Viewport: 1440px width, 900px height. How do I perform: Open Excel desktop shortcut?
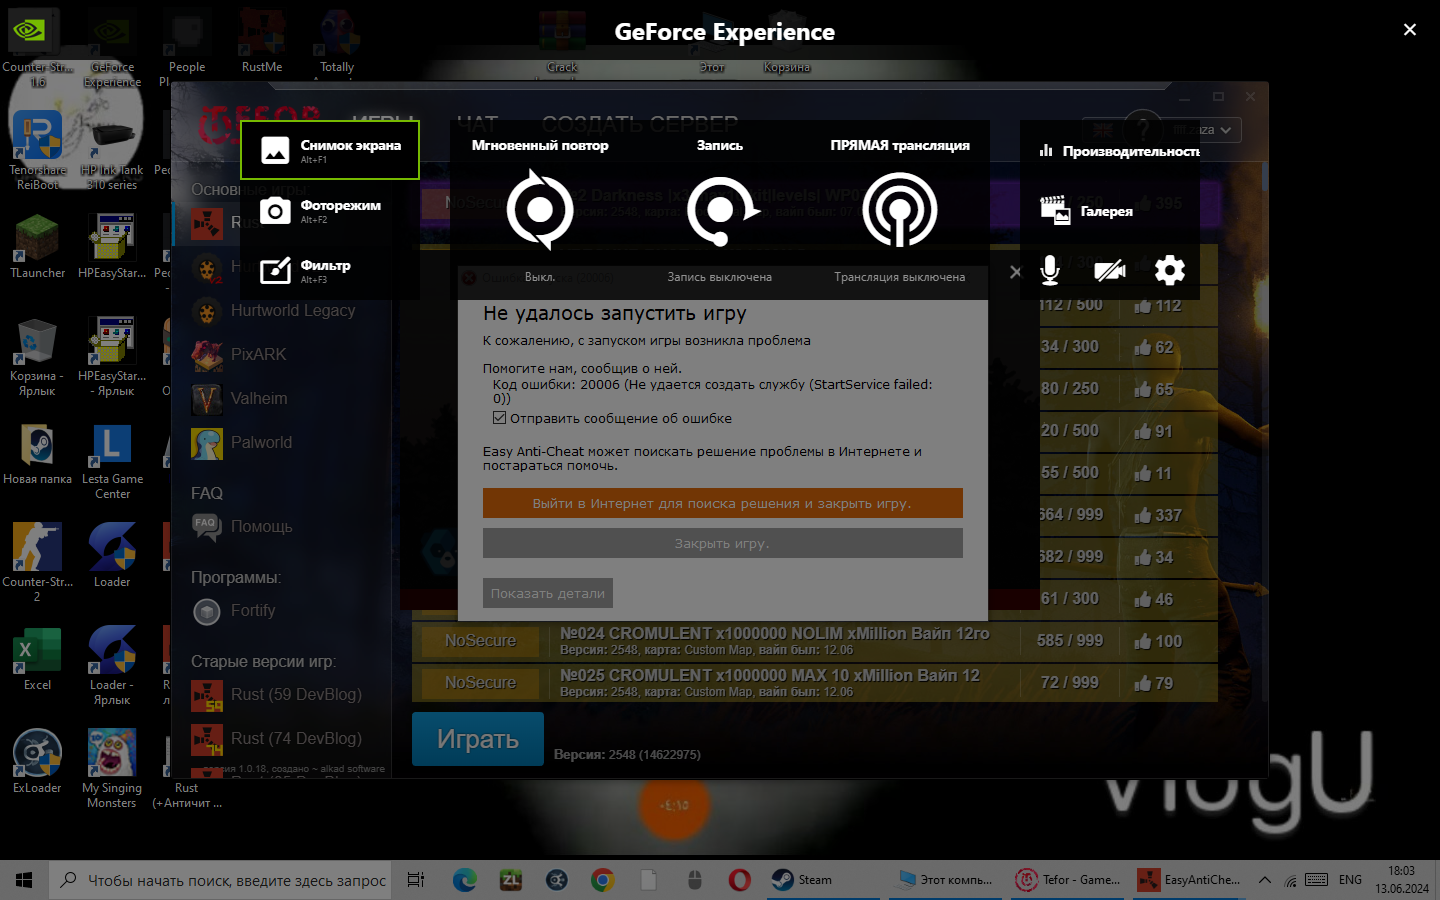(x=37, y=660)
